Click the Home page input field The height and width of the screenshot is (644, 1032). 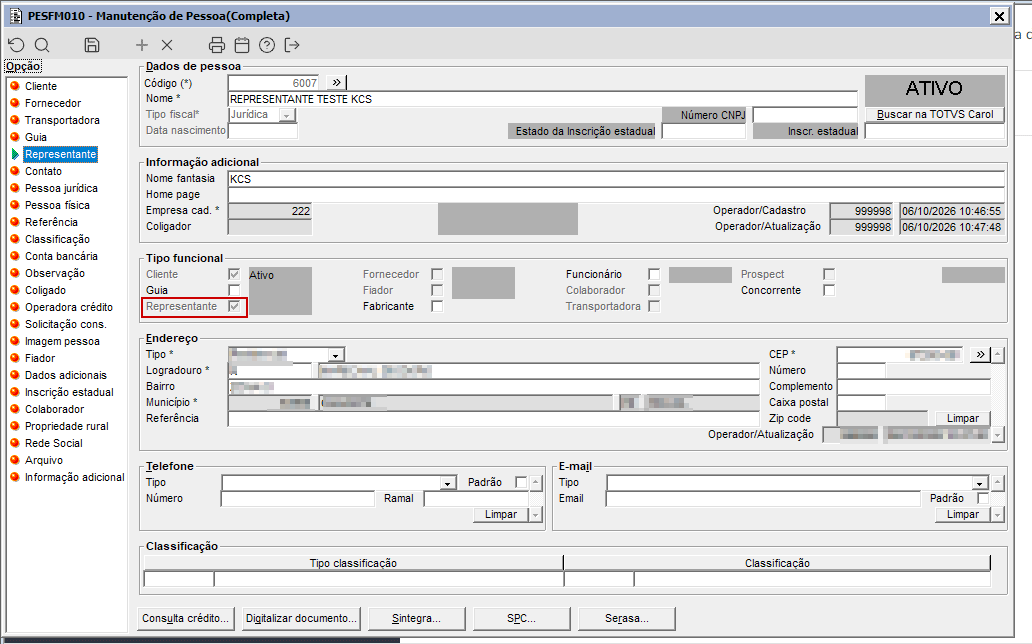click(x=616, y=195)
